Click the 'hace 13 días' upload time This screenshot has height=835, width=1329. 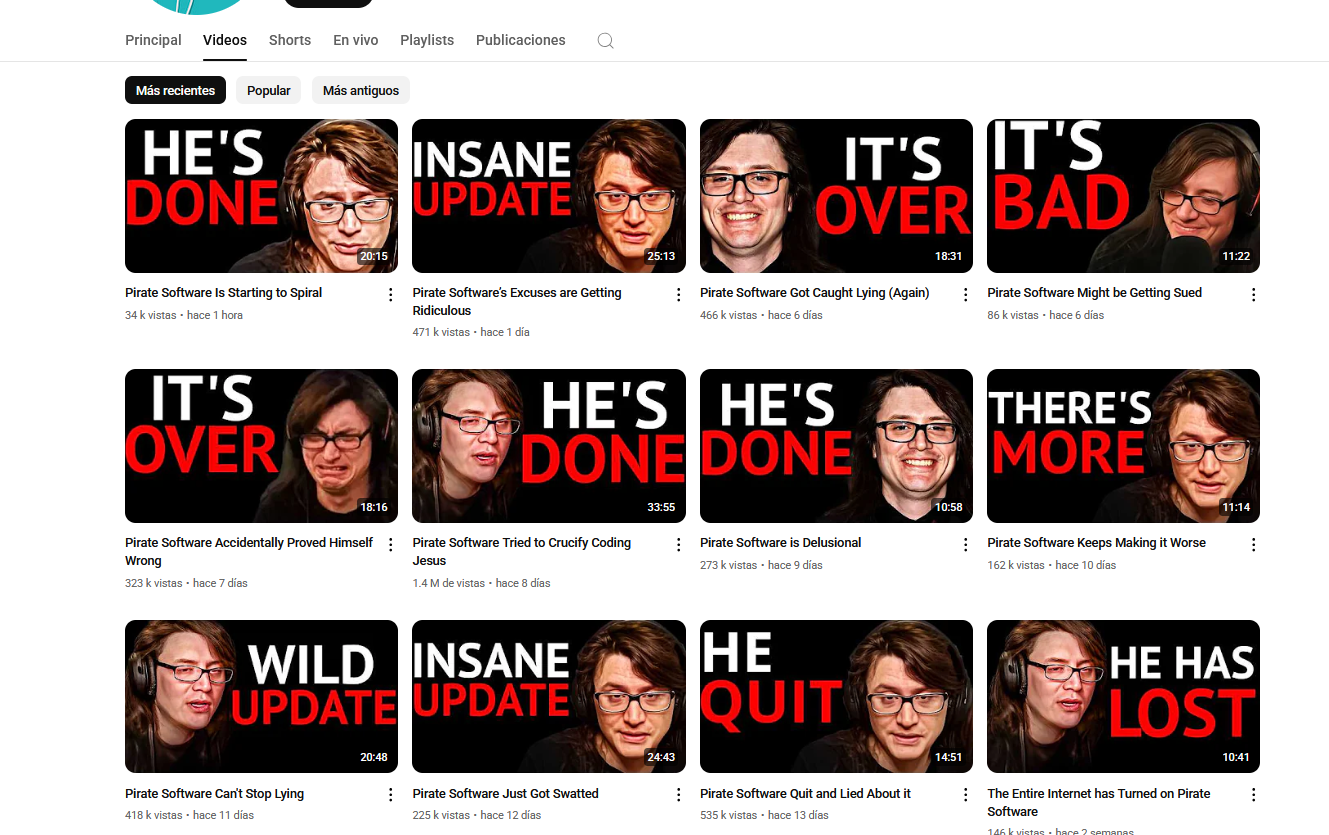click(799, 815)
